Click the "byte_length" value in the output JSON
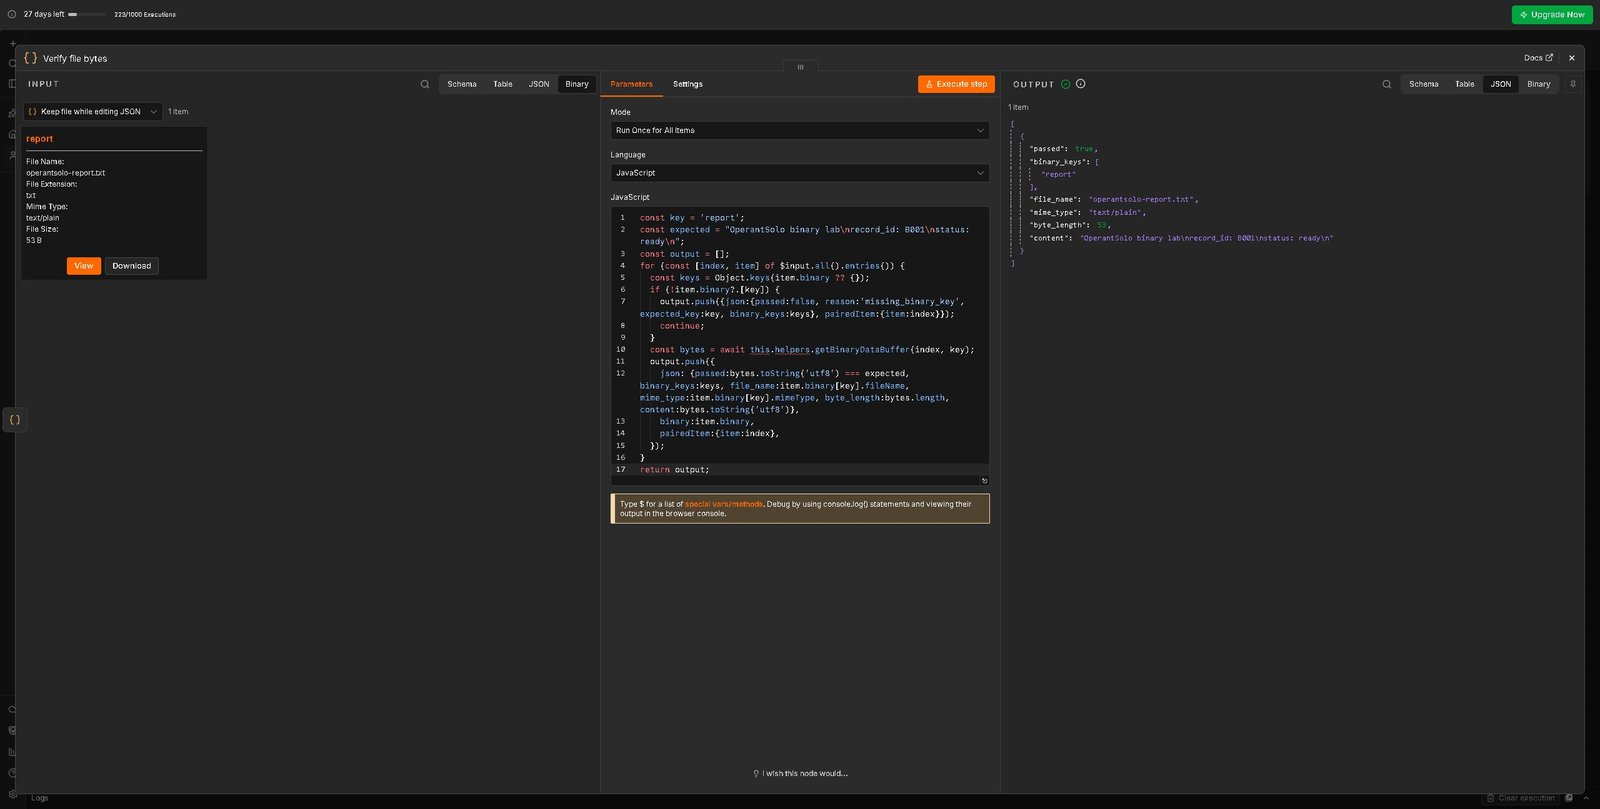Viewport: 1600px width, 809px height. [x=1103, y=225]
